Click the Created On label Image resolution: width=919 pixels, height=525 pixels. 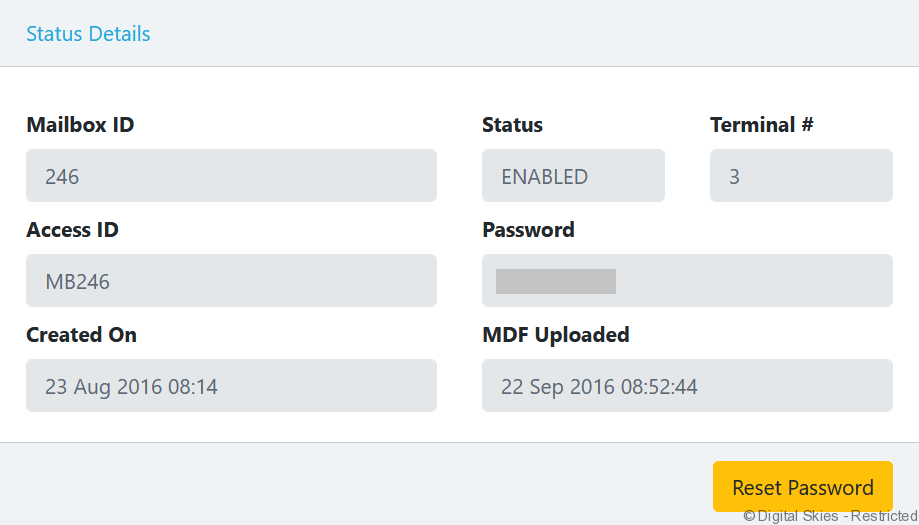point(81,334)
